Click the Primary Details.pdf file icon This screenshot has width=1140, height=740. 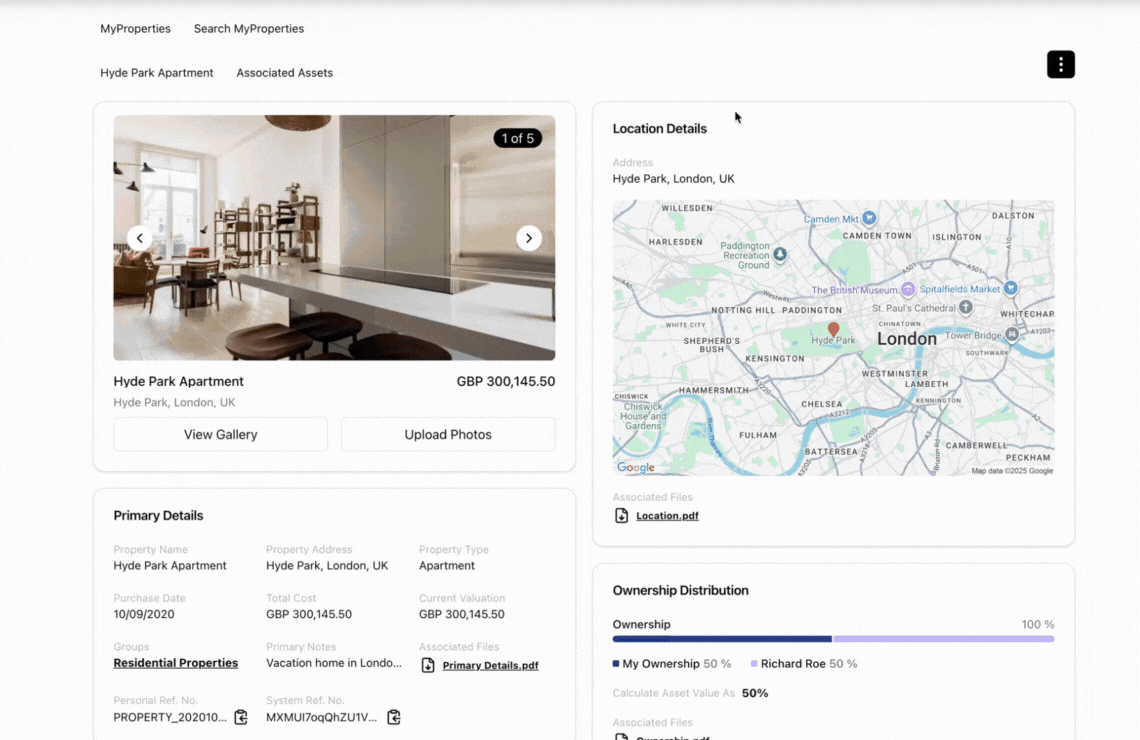[428, 665]
